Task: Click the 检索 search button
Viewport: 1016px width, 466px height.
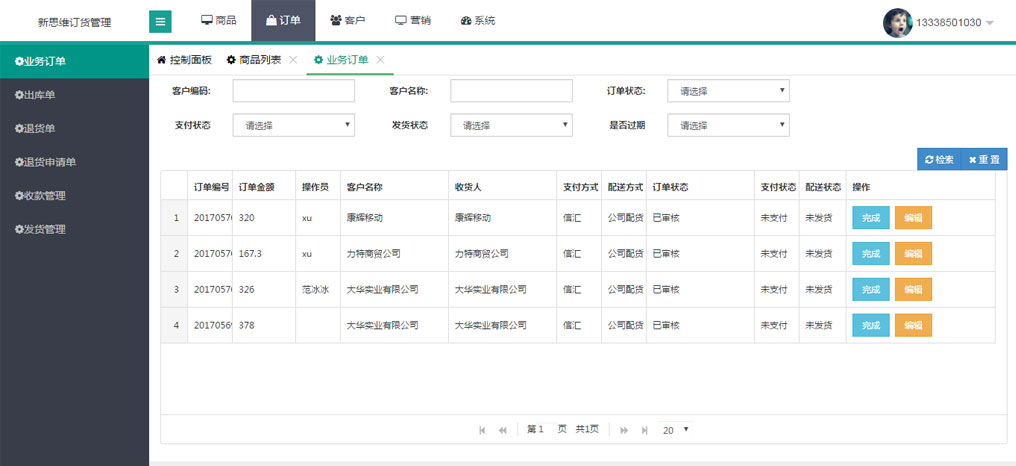Action: point(939,160)
